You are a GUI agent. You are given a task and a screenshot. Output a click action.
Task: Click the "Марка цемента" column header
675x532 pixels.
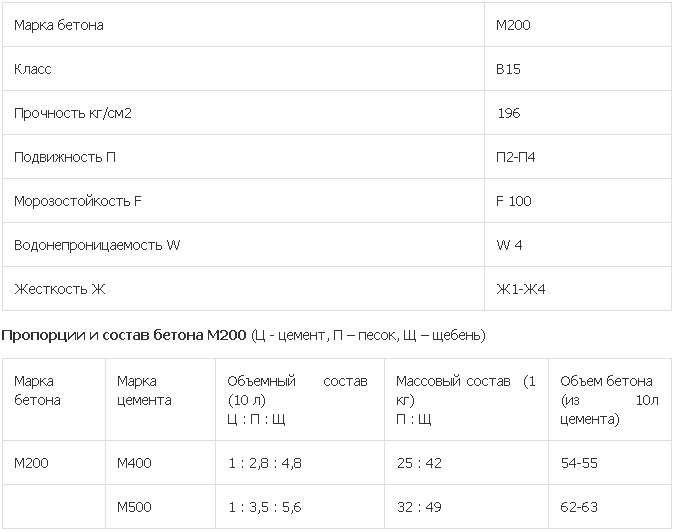point(144,391)
